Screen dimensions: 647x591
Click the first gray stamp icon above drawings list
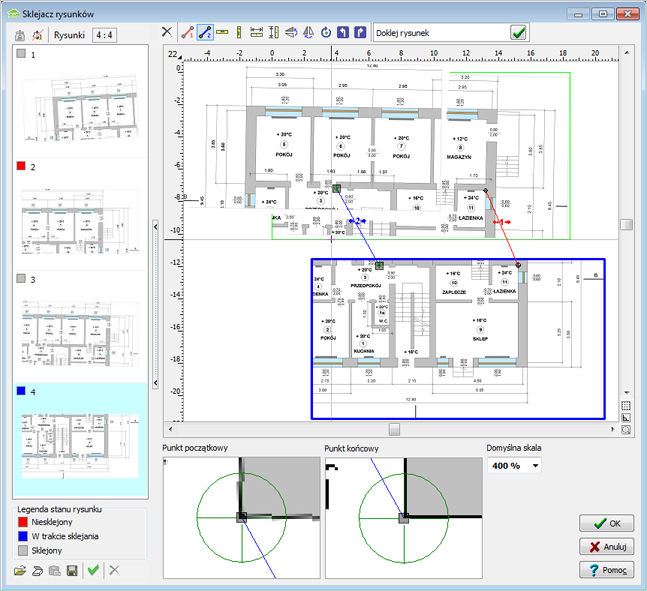pos(20,35)
